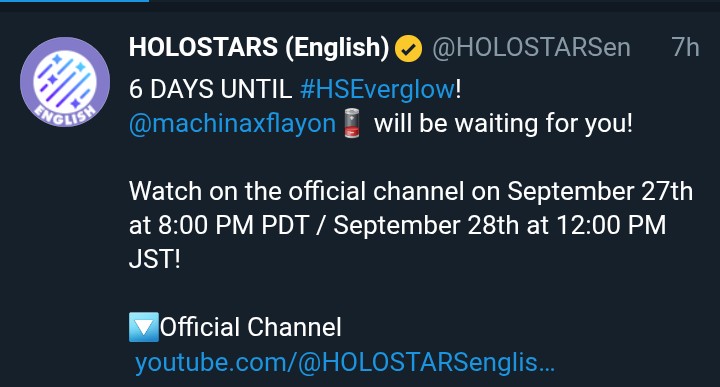This screenshot has height=387, width=720.
Task: Open the HOLOSTARS (English) display name
Action: pos(259,47)
